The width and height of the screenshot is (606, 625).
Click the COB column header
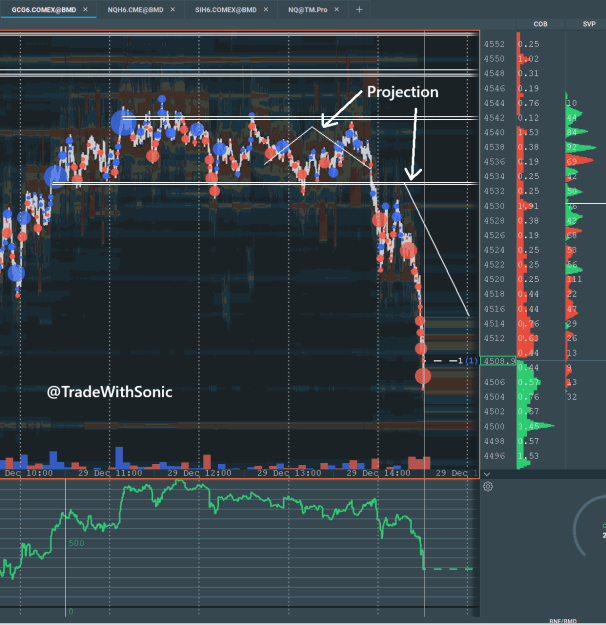tap(540, 24)
